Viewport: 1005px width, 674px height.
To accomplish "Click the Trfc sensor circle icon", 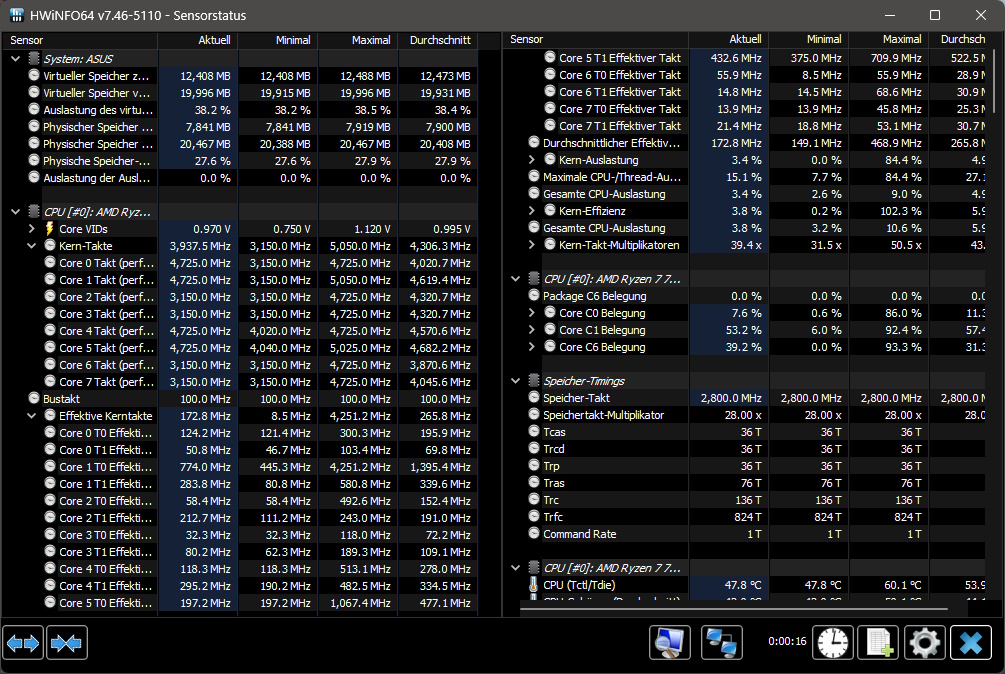I will click(x=534, y=516).
